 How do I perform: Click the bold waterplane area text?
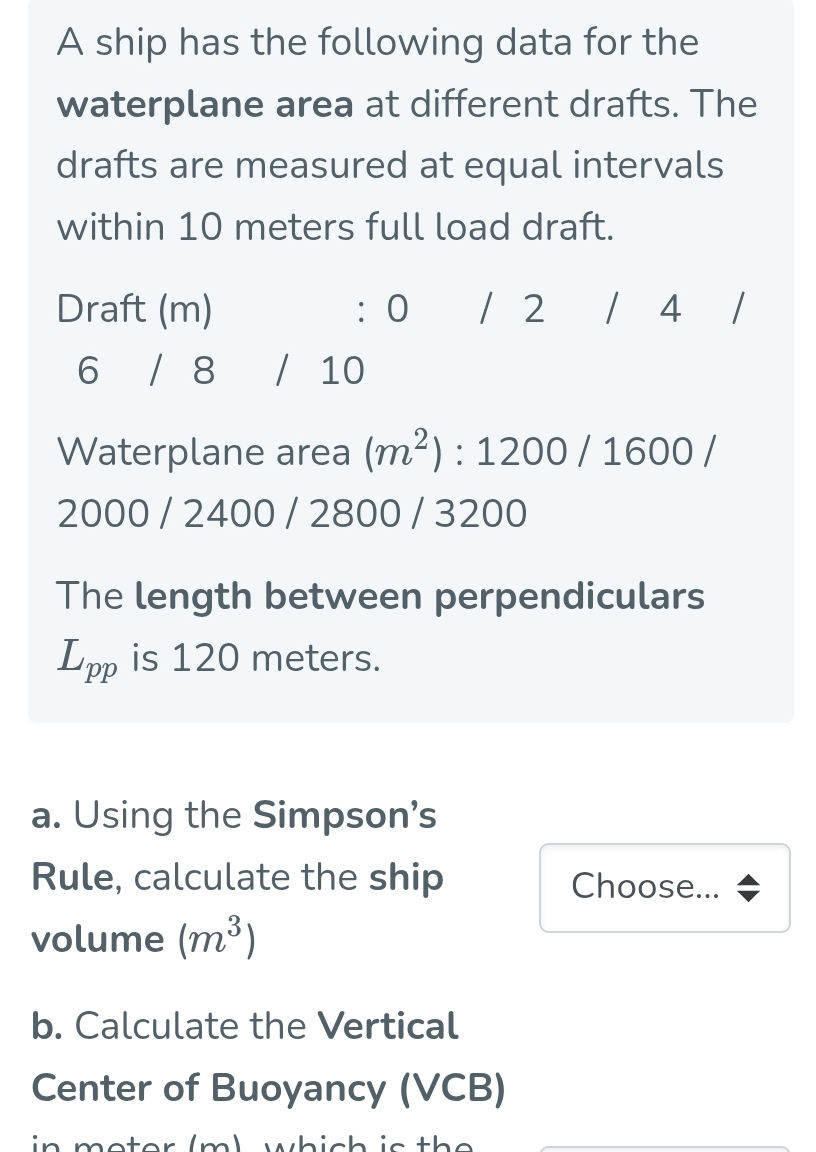(x=203, y=103)
